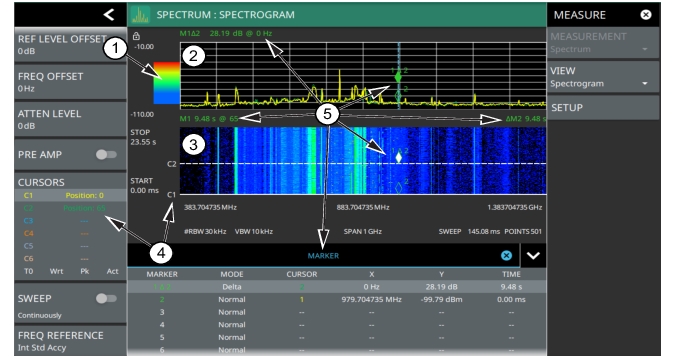The width and height of the screenshot is (678, 360).
Task: Toggle the SWEEP Continuously switch
Action: click(x=106, y=299)
